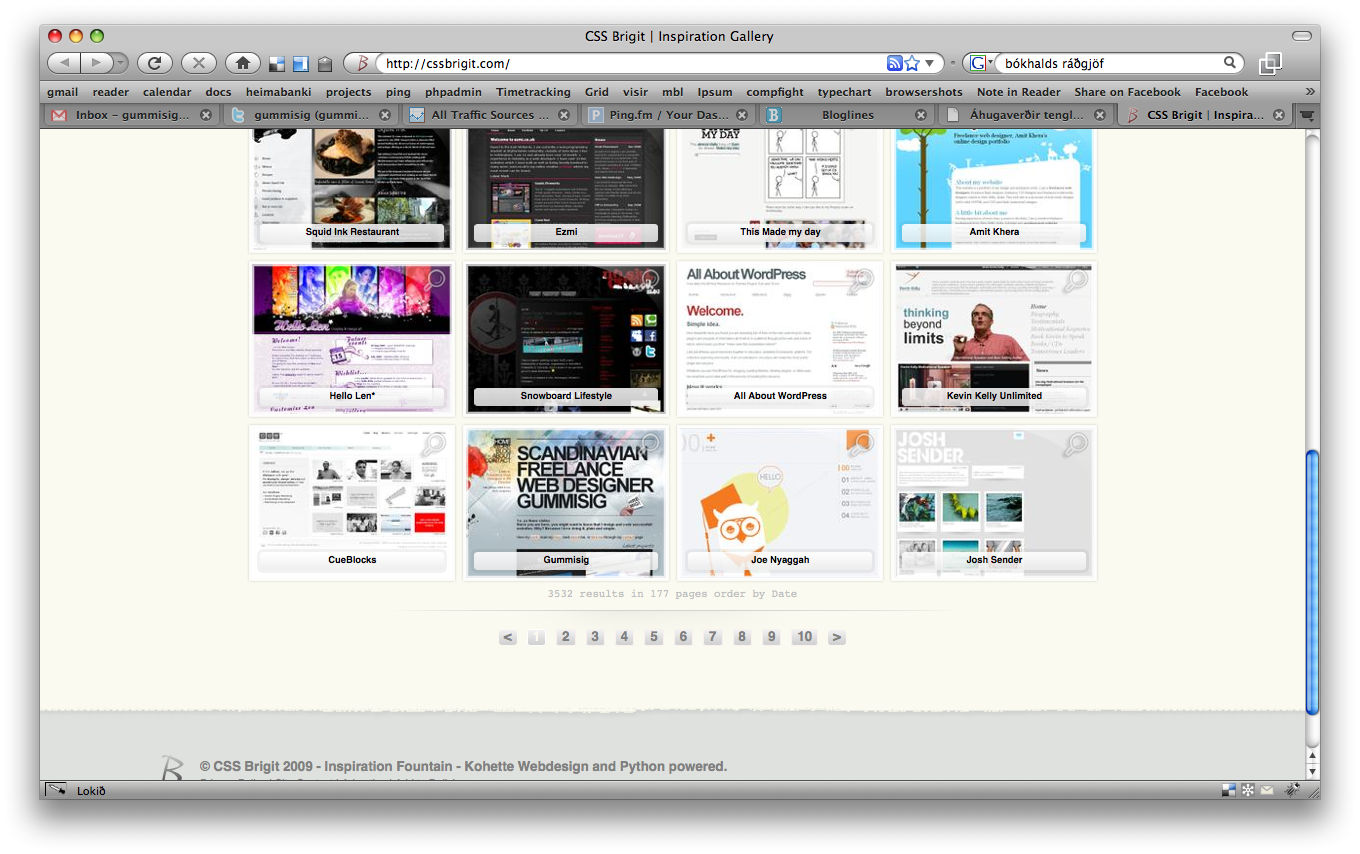Viewport: 1360px width, 854px height.
Task: Click the This Made my day label
Action: pyautogui.click(x=780, y=232)
